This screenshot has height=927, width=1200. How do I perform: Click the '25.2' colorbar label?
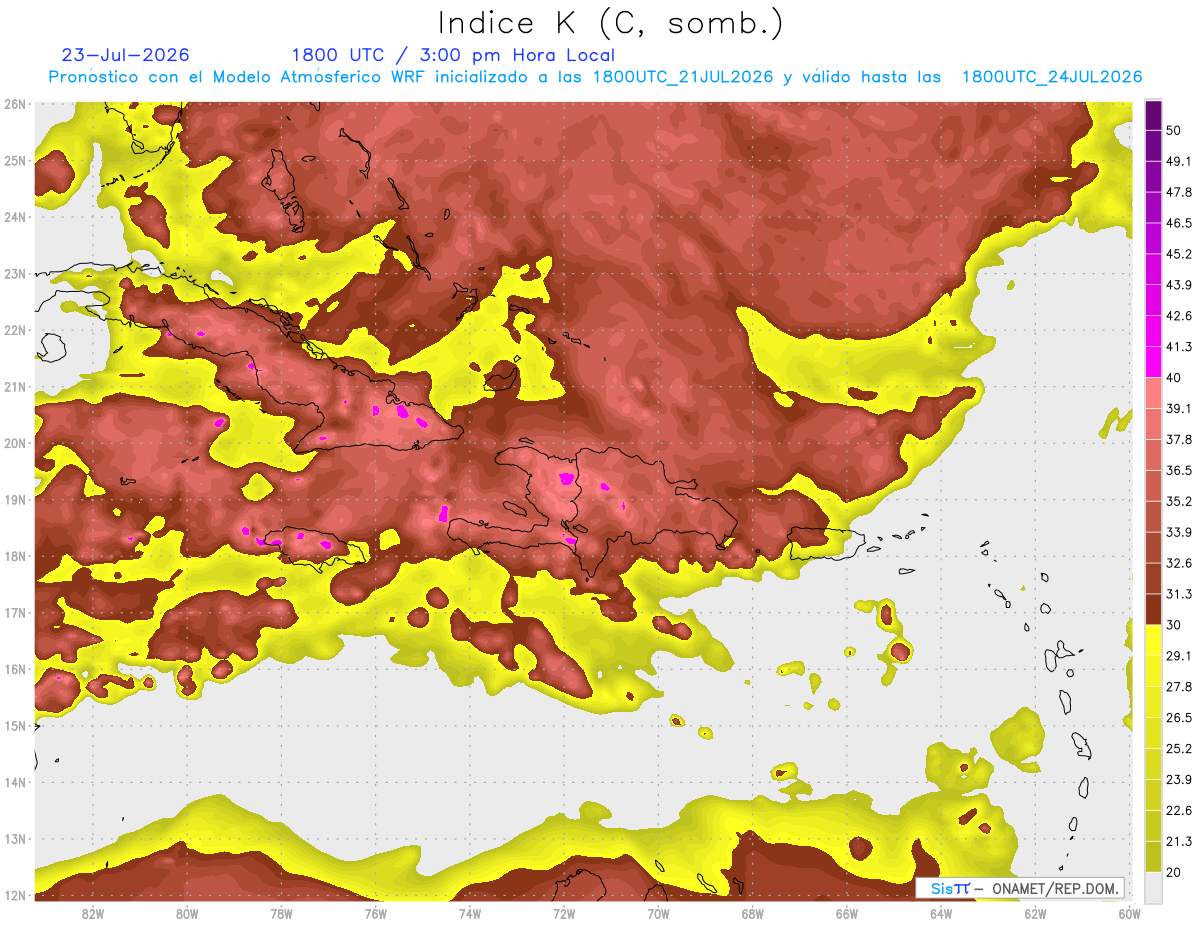[x=1179, y=749]
